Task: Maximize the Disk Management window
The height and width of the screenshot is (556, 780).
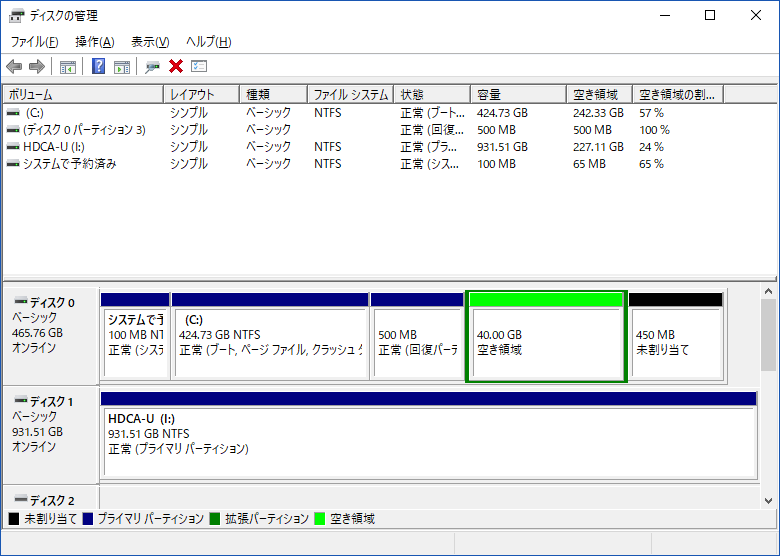Action: click(x=710, y=15)
